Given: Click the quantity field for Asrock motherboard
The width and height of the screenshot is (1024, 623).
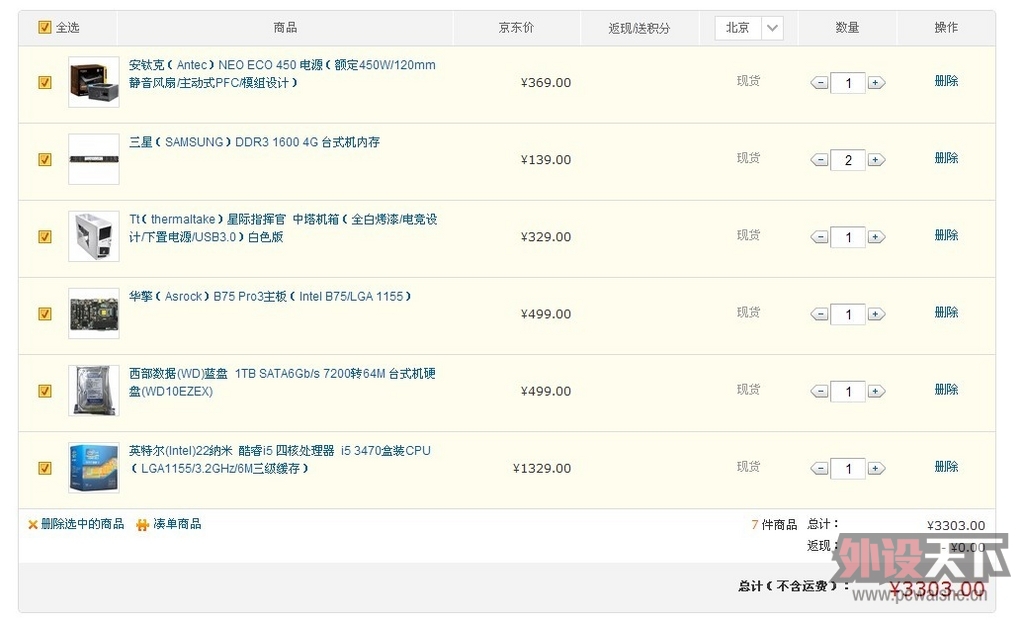Looking at the screenshot, I should (848, 314).
